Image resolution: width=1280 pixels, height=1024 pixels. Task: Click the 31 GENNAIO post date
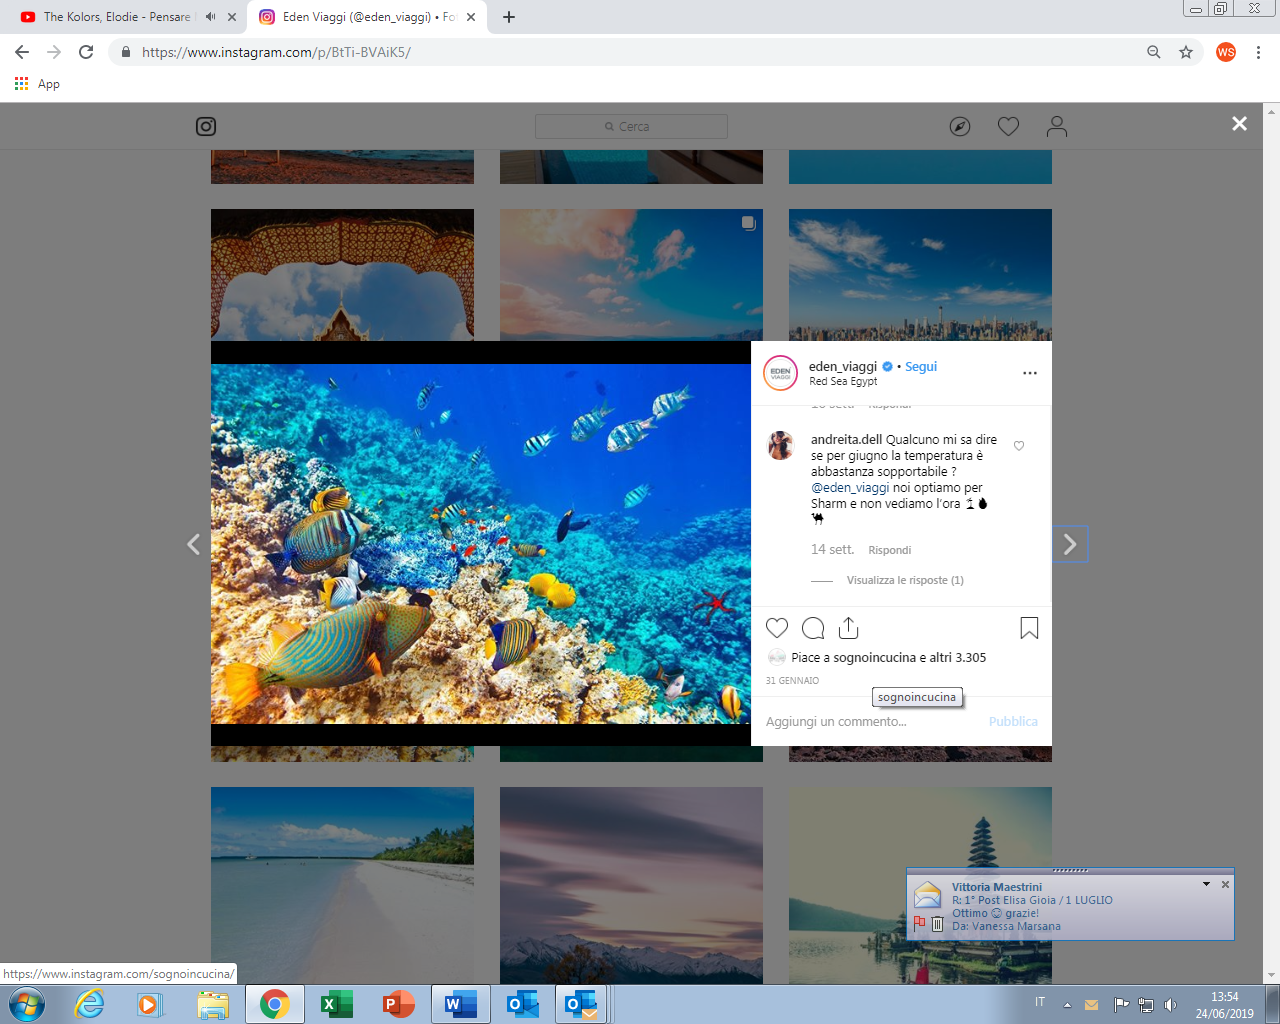[792, 680]
